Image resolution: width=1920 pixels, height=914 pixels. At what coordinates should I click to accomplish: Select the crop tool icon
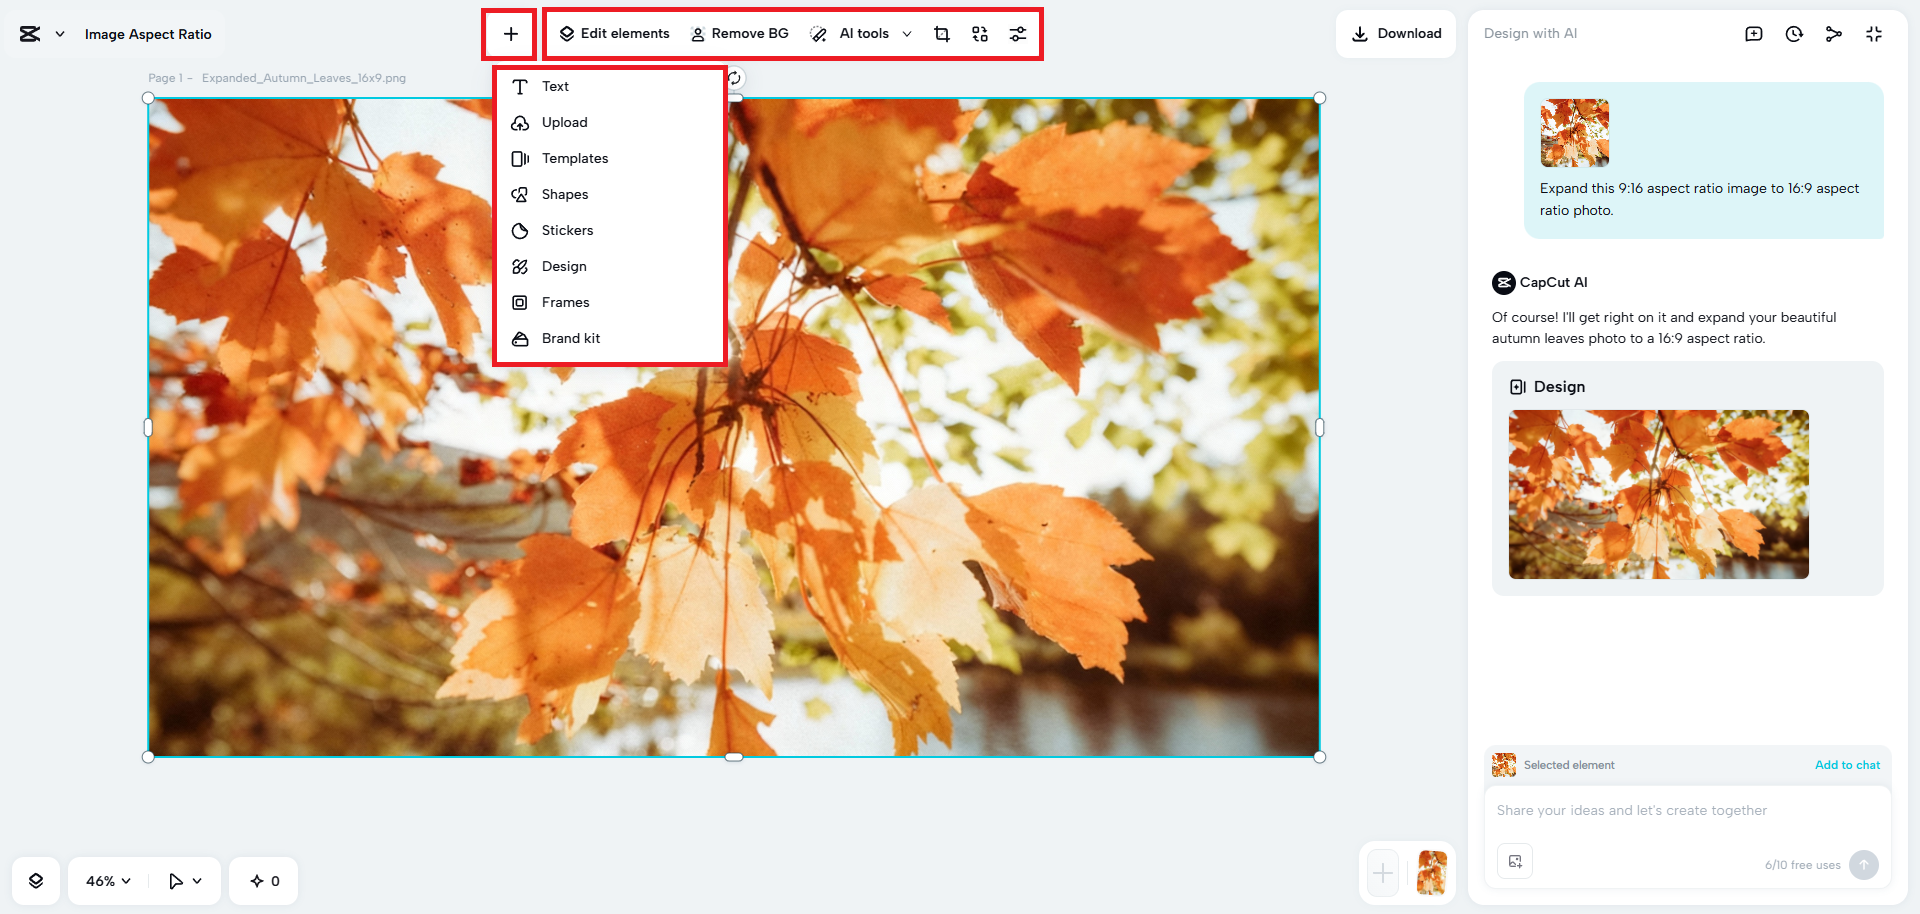[x=941, y=34]
